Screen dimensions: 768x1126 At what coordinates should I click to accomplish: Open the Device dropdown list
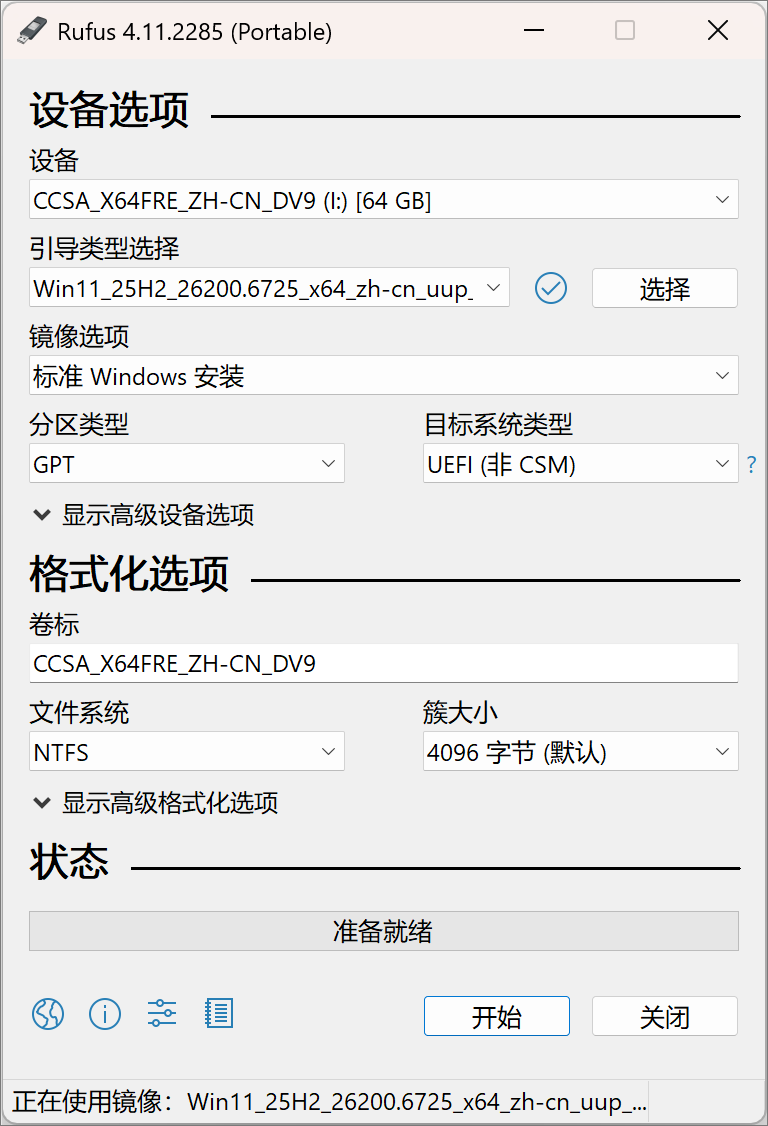383,200
